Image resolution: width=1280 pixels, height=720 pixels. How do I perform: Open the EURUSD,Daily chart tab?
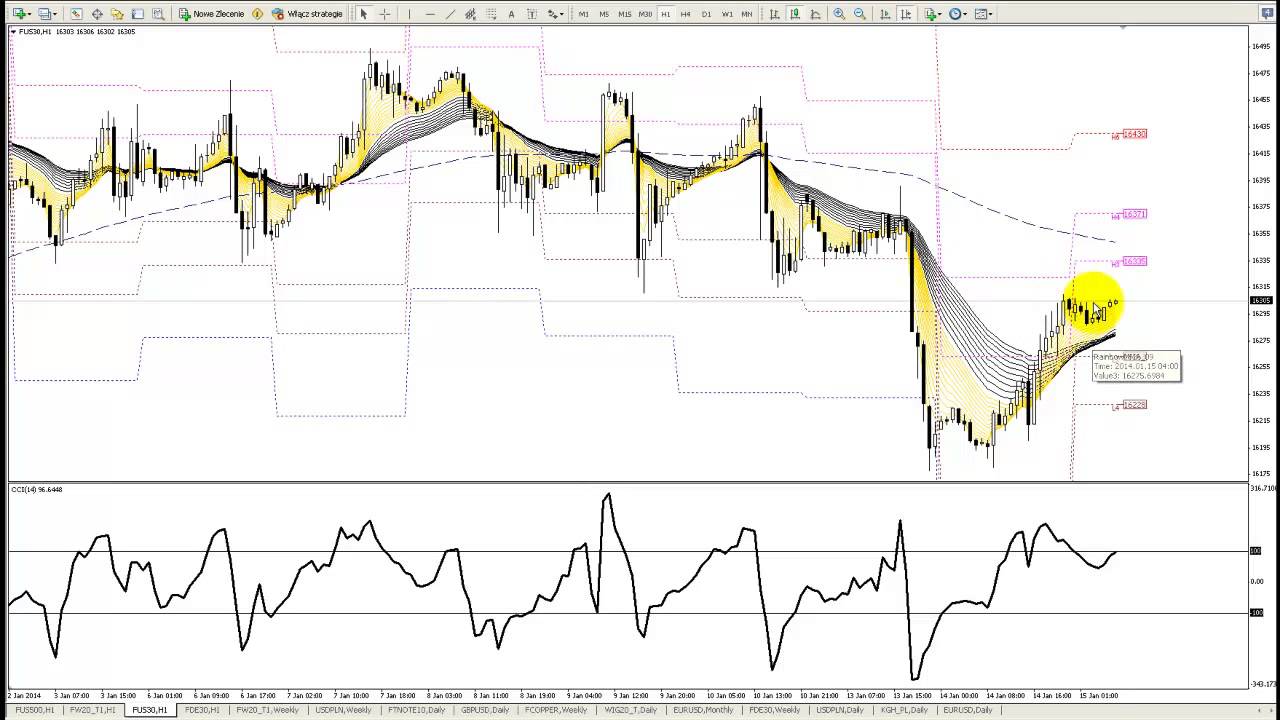coord(967,710)
